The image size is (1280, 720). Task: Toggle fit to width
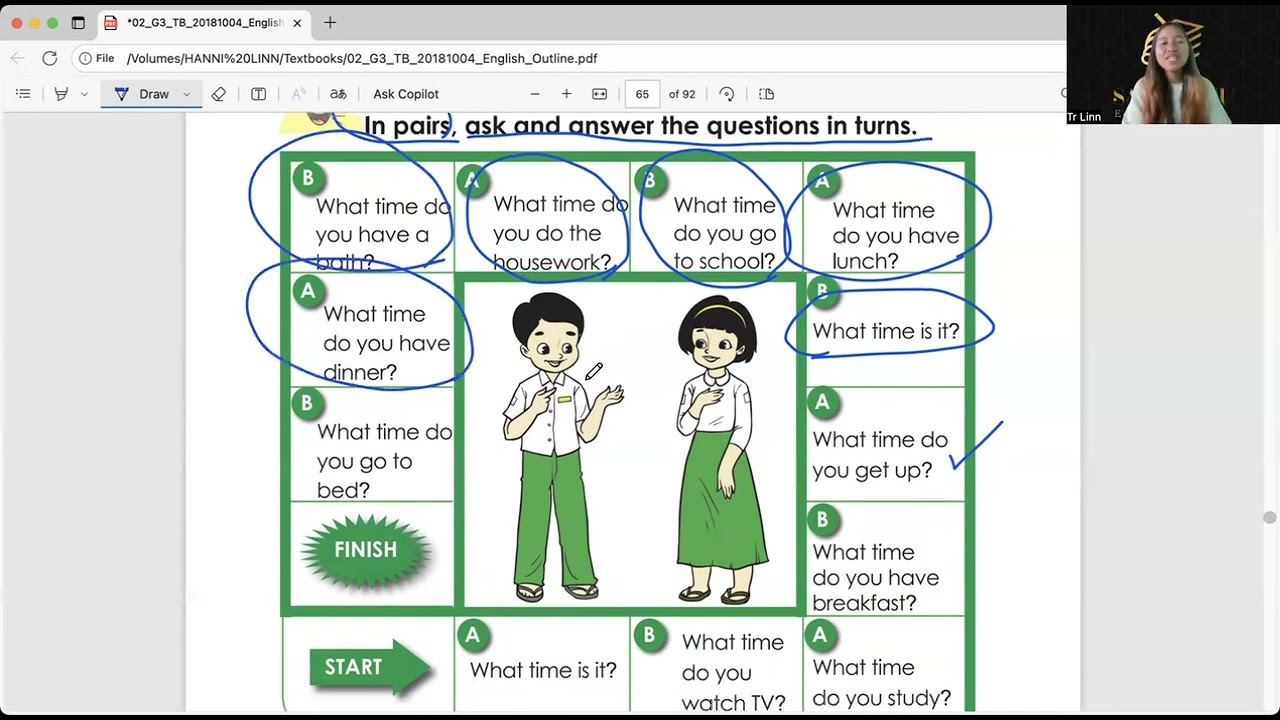(599, 94)
